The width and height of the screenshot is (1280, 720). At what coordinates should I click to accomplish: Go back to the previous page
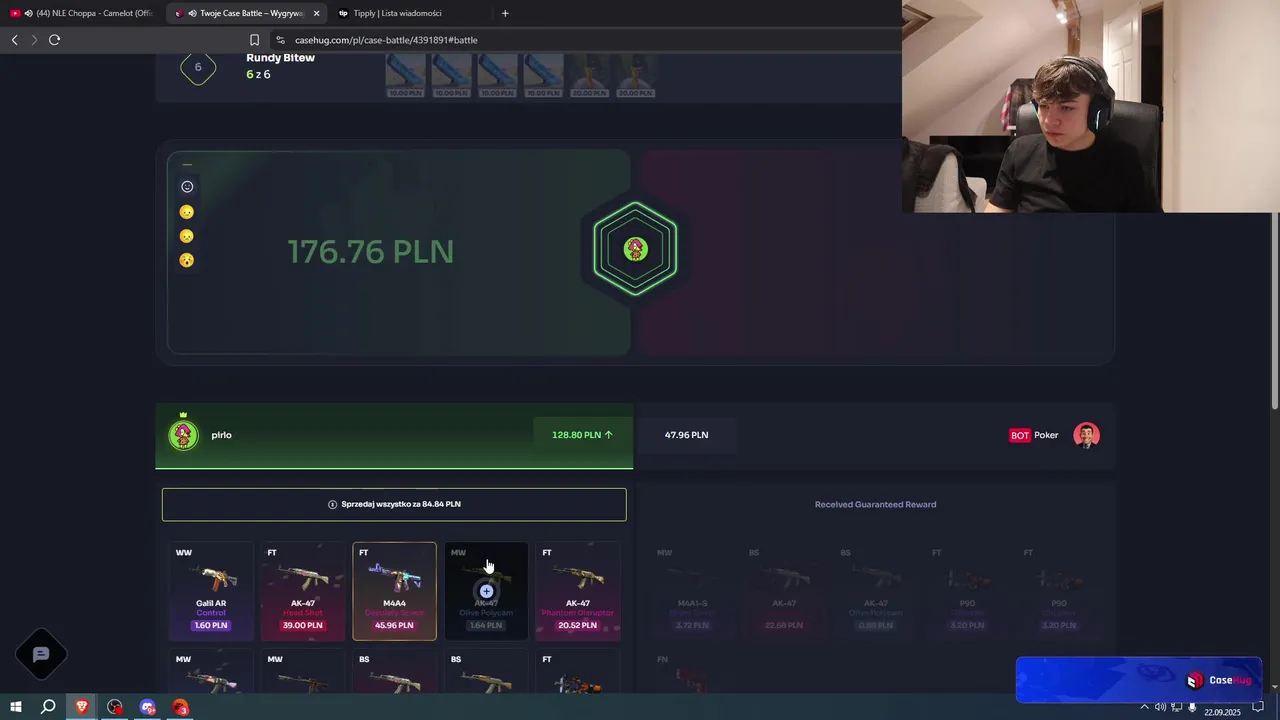[14, 40]
